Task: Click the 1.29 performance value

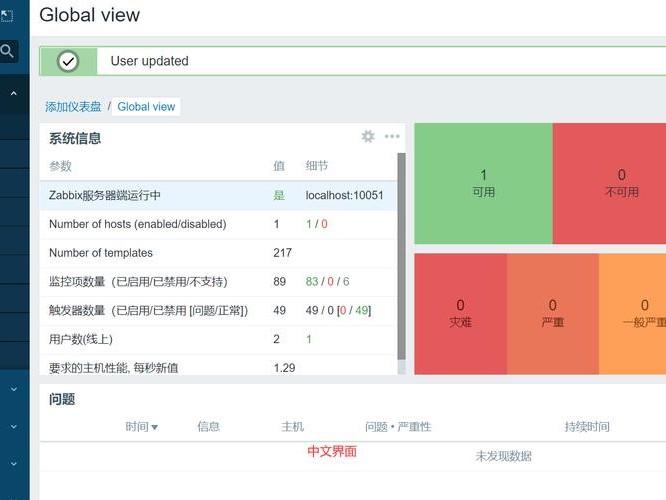Action: 284,368
